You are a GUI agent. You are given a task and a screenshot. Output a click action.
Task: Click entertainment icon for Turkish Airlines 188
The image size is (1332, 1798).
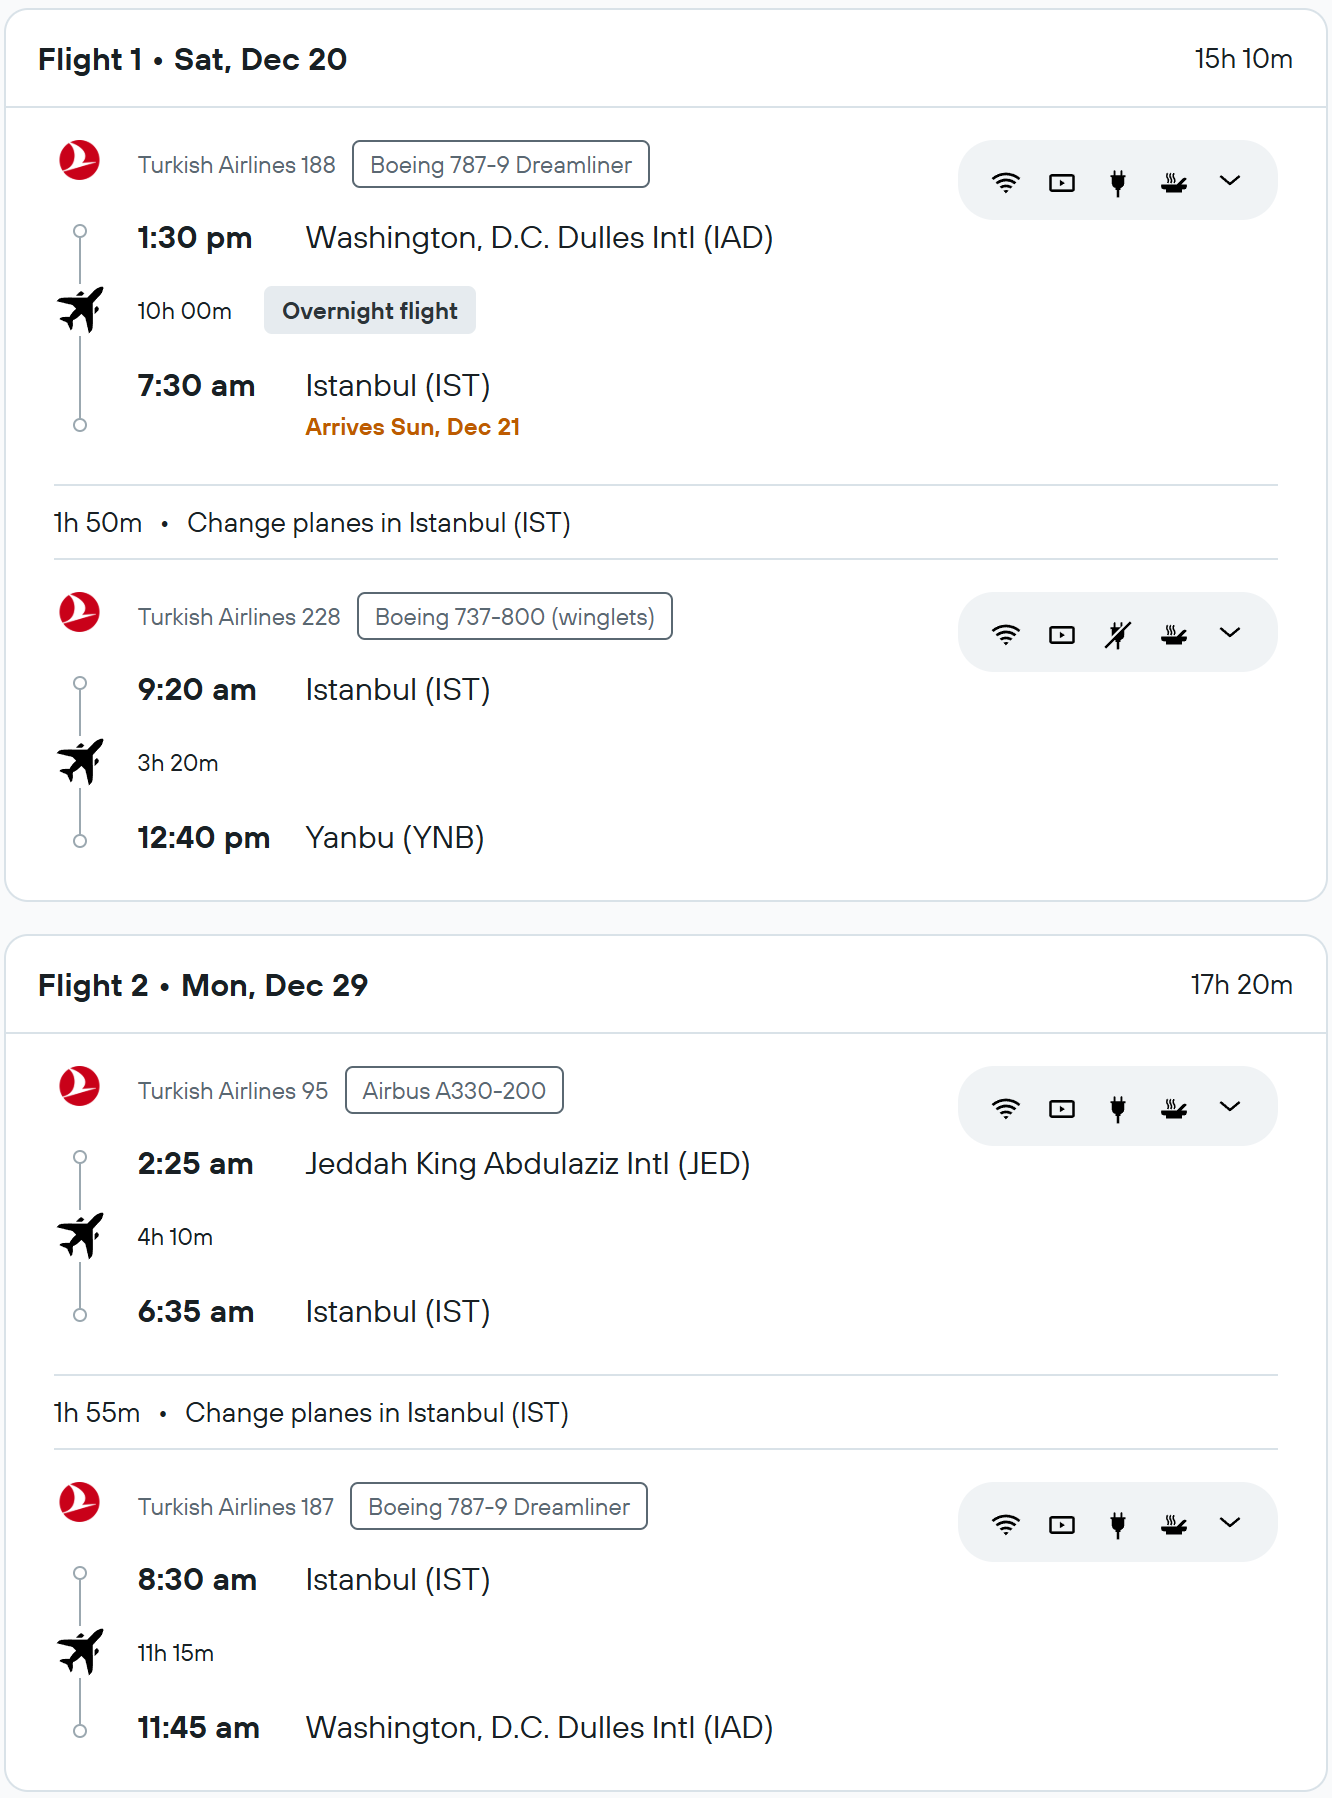coord(1062,182)
